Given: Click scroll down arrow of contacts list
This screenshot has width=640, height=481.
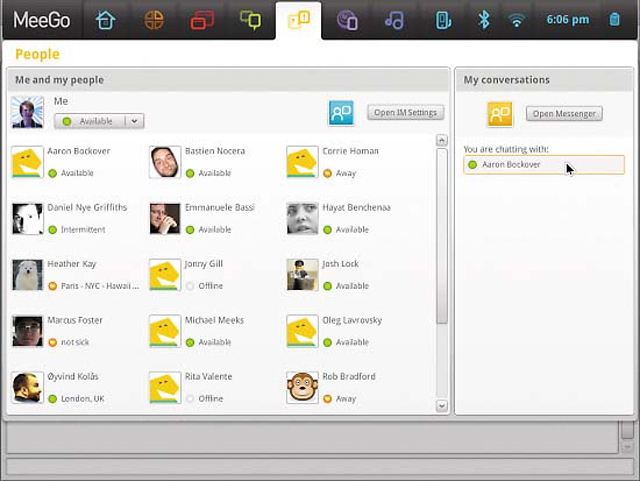Looking at the screenshot, I should 442,406.
